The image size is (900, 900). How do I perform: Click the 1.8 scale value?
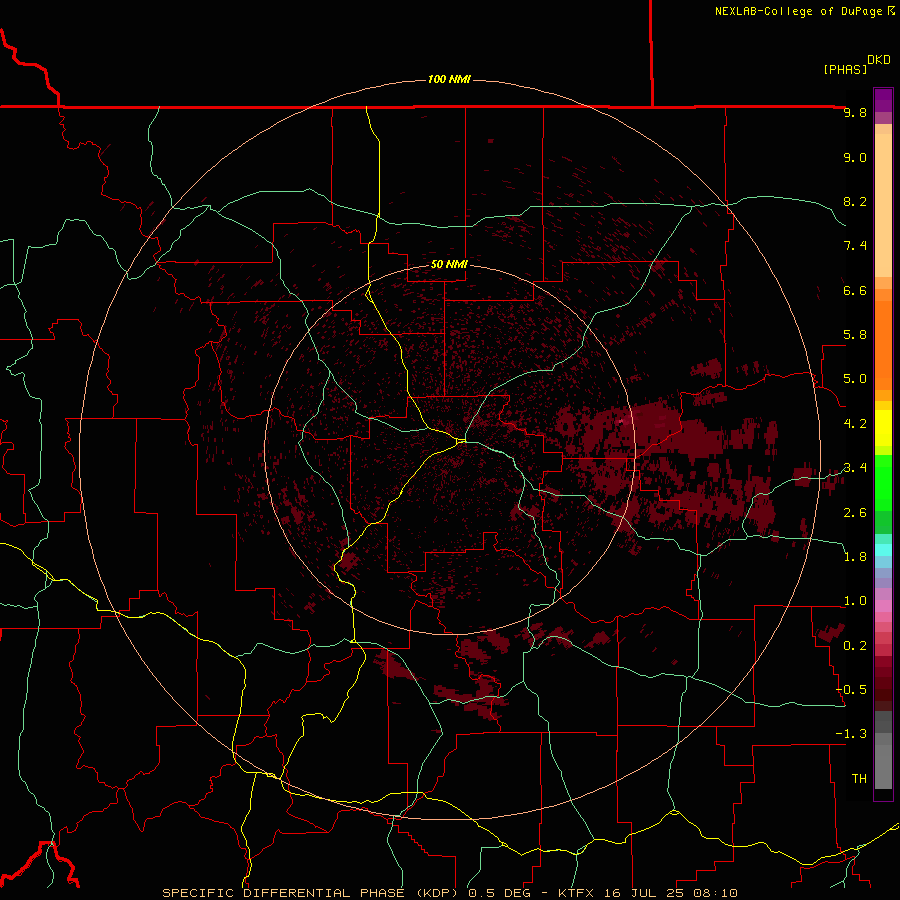pos(855,557)
